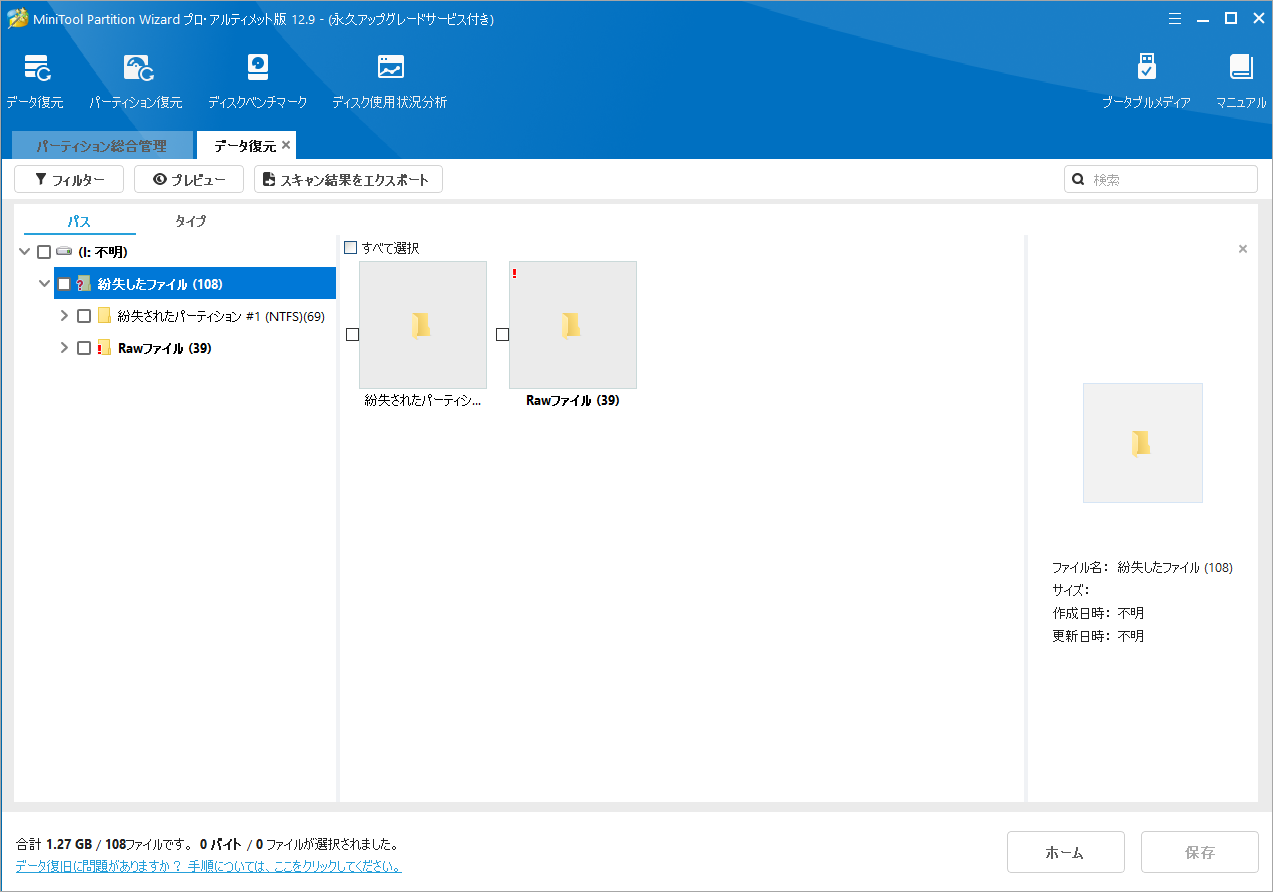Image resolution: width=1273 pixels, height=892 pixels.
Task: Click the 更新日時: 不明 text
Action: (x=1098, y=636)
